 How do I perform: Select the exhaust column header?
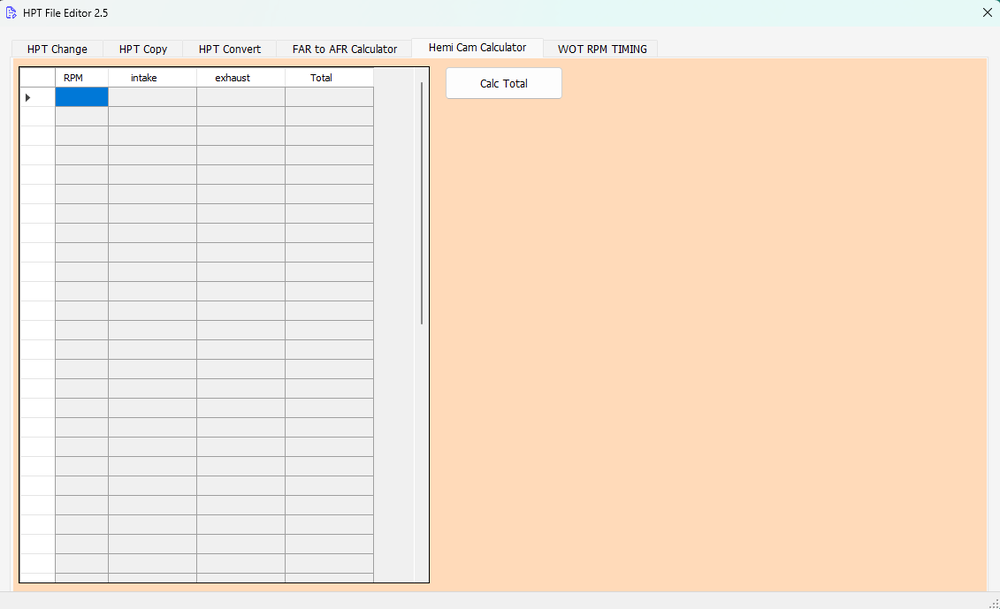click(234, 77)
